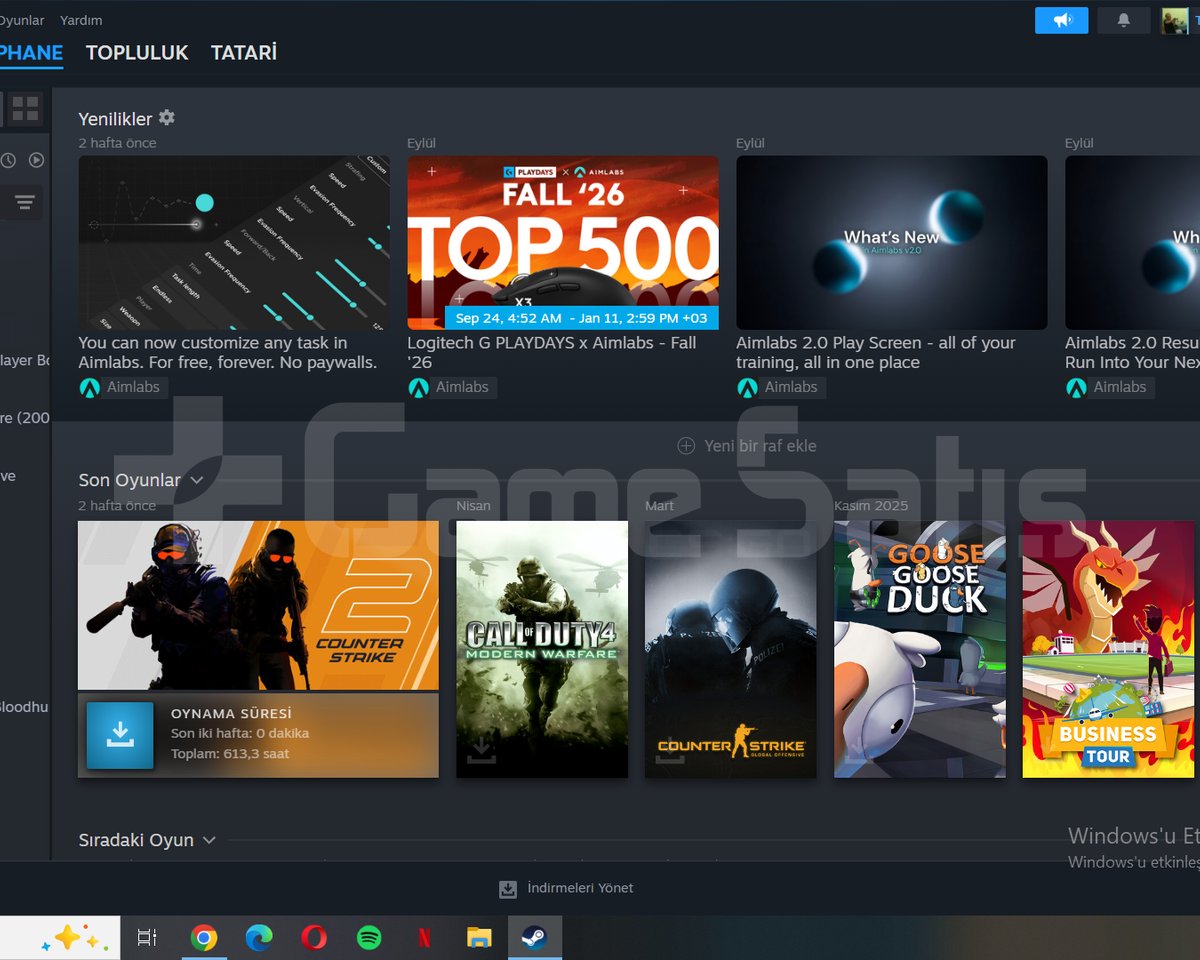Open the Steam announcements megaphone button
The height and width of the screenshot is (960, 1200).
[x=1061, y=20]
